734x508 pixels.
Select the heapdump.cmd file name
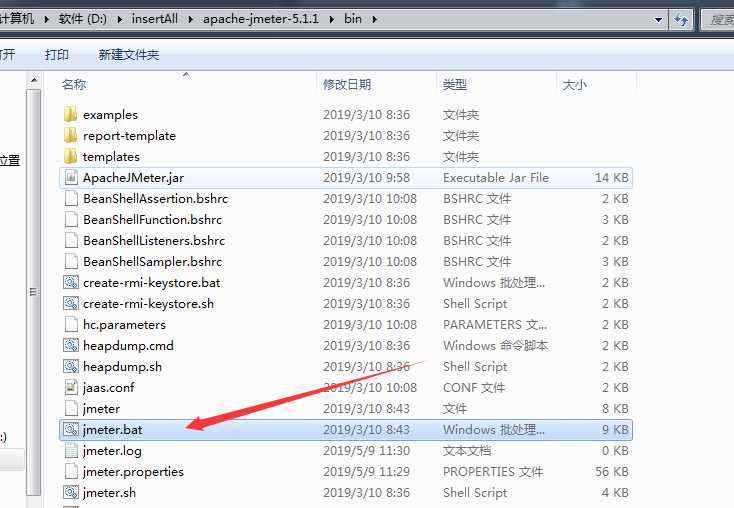coord(128,346)
